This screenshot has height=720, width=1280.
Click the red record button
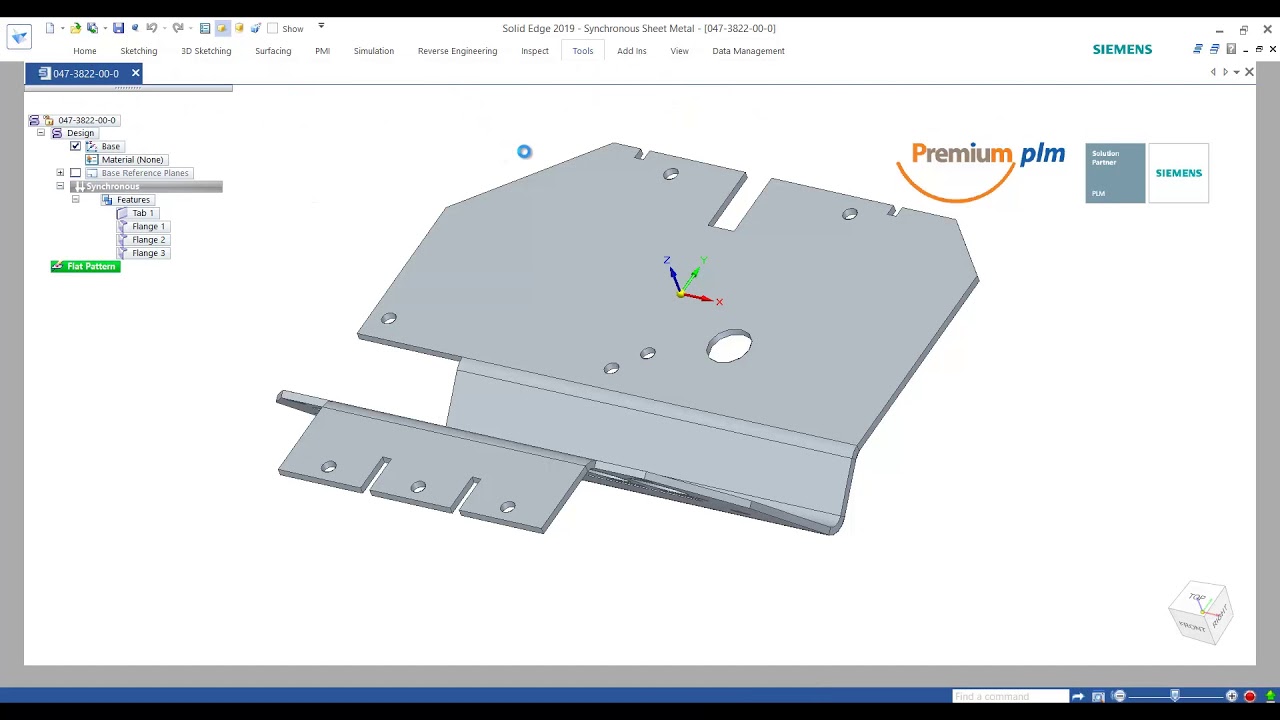1250,696
